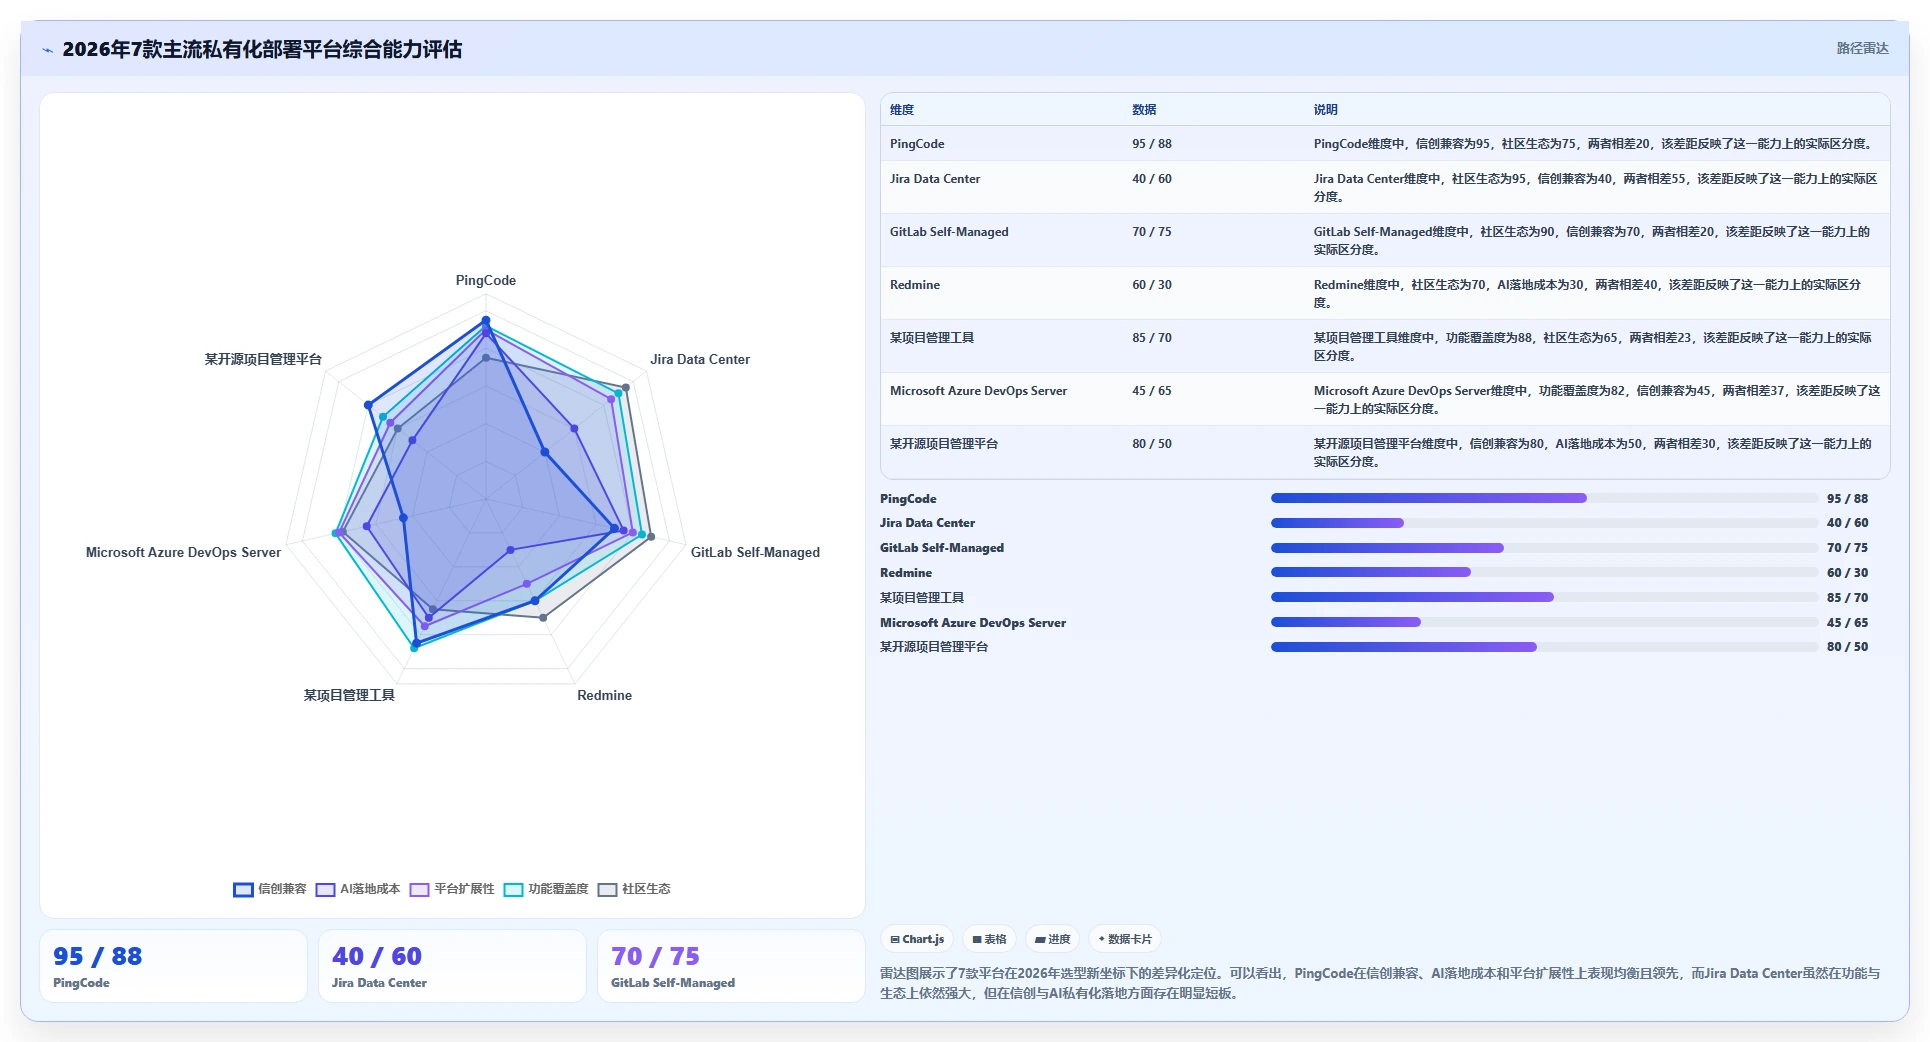
Task: Select the PingCode label in the progress list
Action: (x=908, y=499)
